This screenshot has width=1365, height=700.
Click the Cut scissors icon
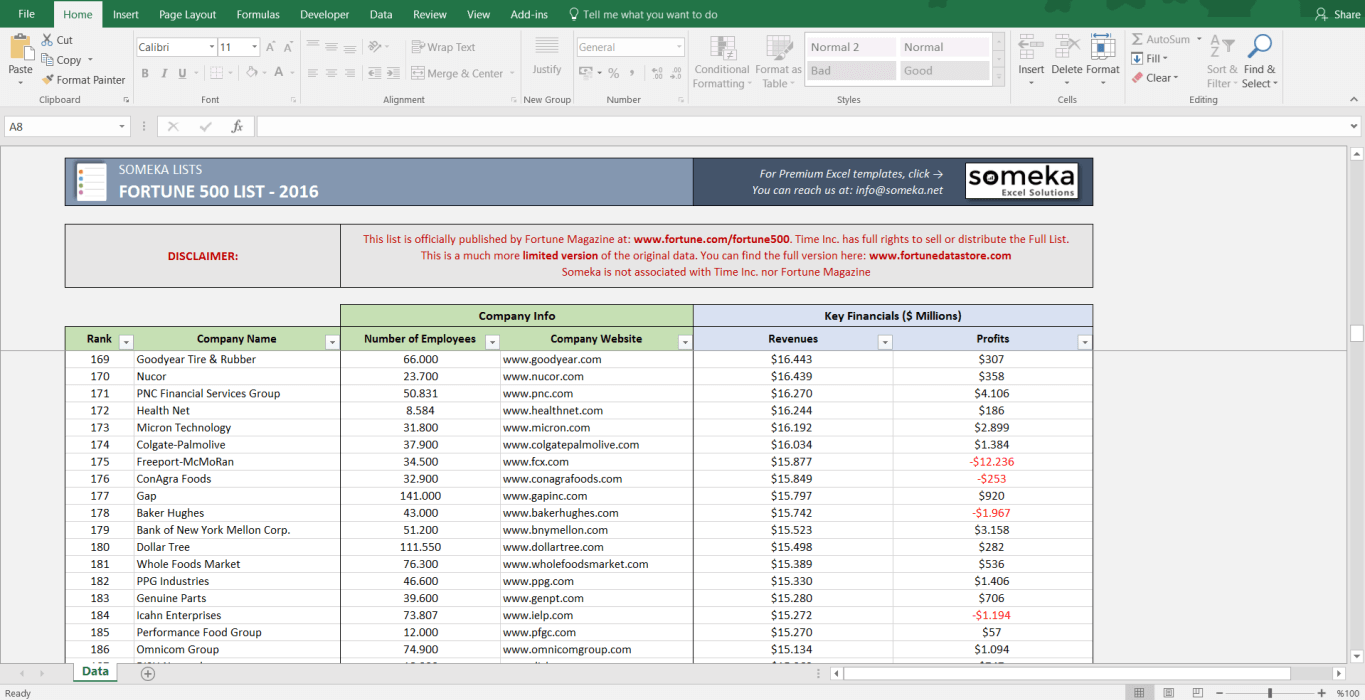[x=48, y=40]
